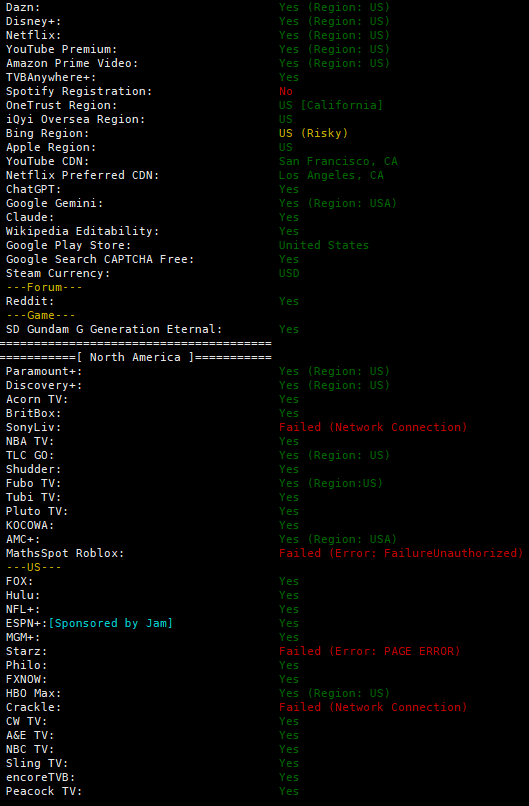The width and height of the screenshot is (529, 806).
Task: Click the "US (Risky)" Bing Region value
Action: [314, 134]
